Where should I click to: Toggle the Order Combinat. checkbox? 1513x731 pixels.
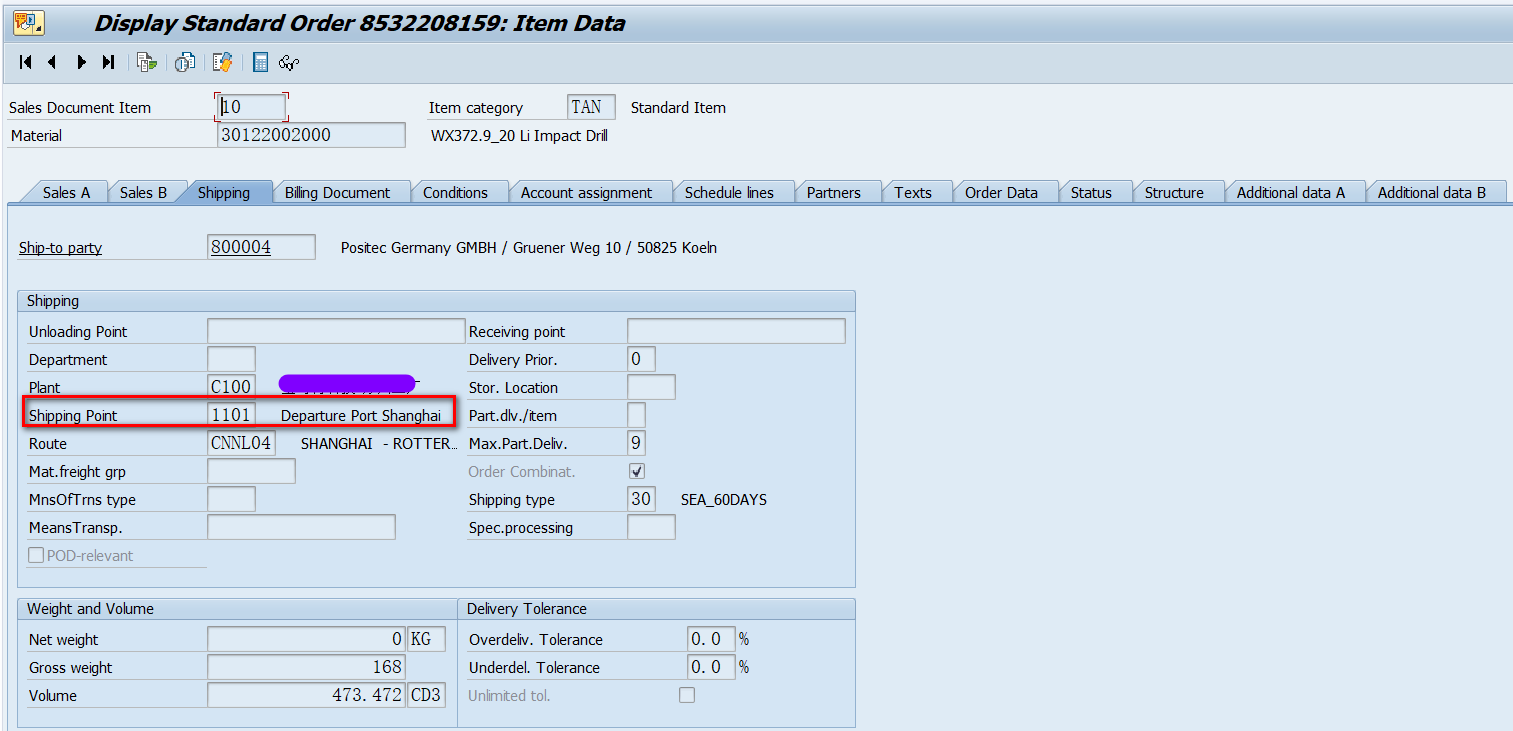(637, 470)
